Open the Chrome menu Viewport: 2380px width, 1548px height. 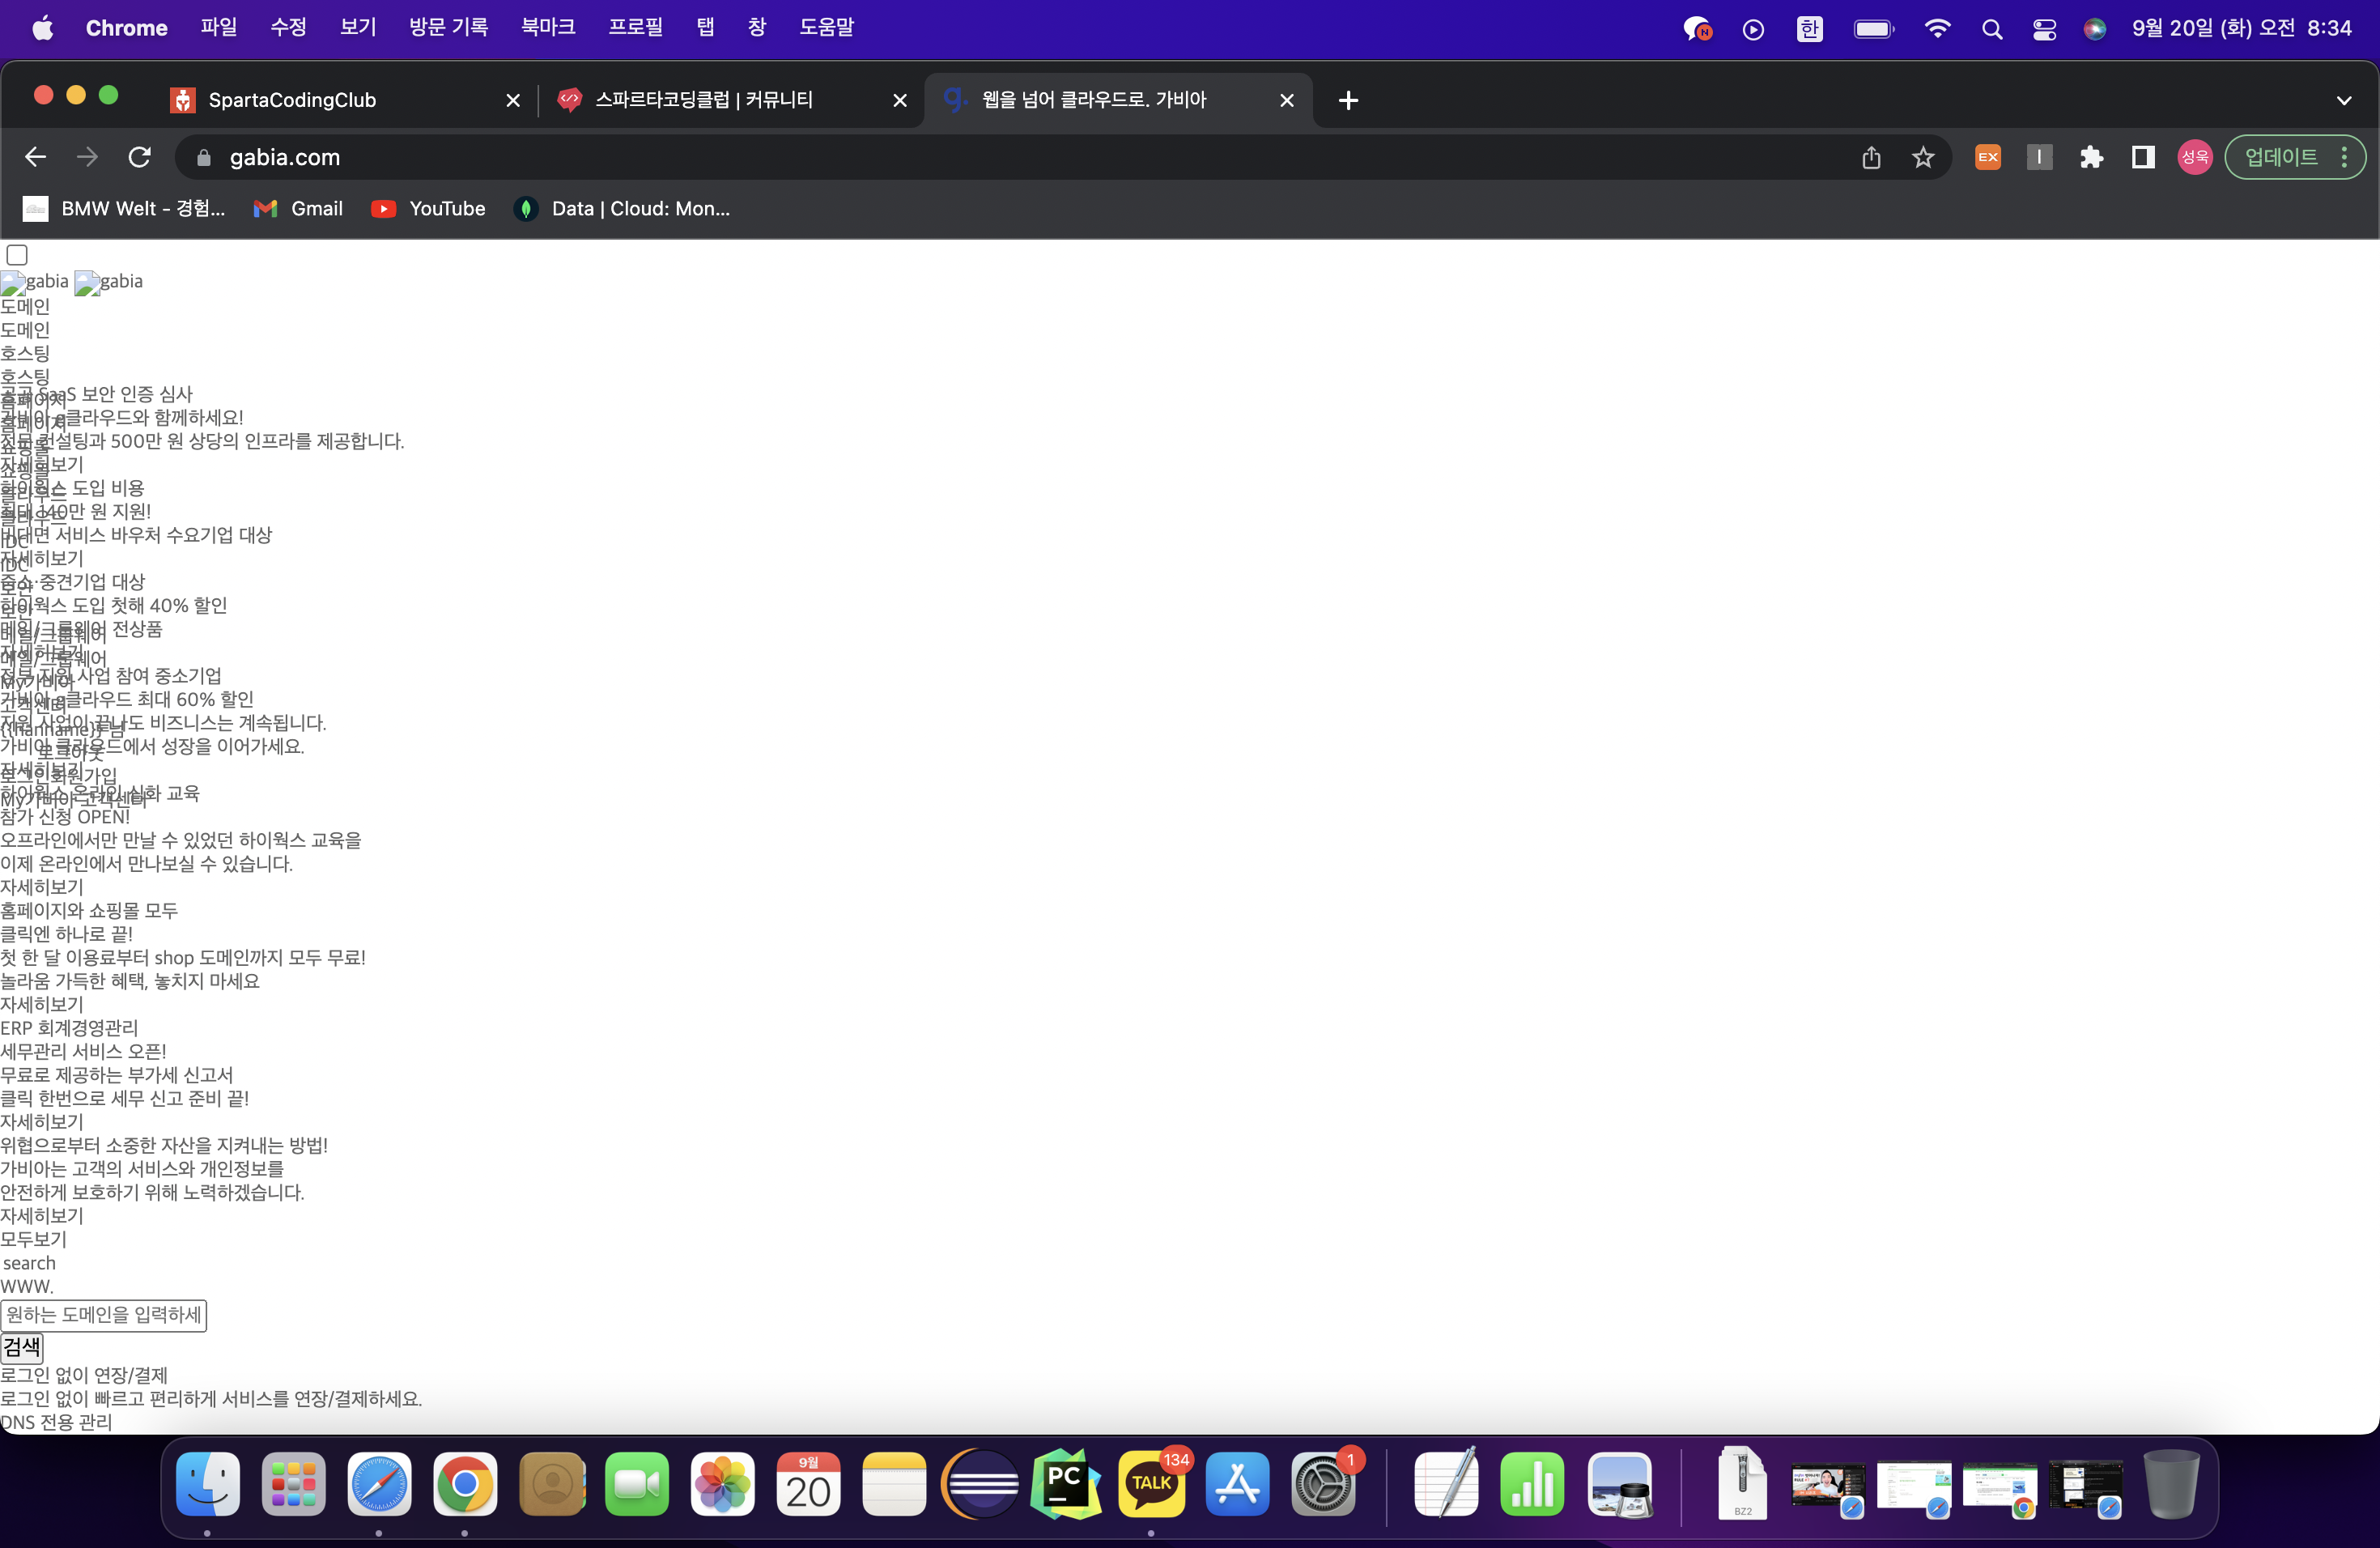[x=127, y=28]
